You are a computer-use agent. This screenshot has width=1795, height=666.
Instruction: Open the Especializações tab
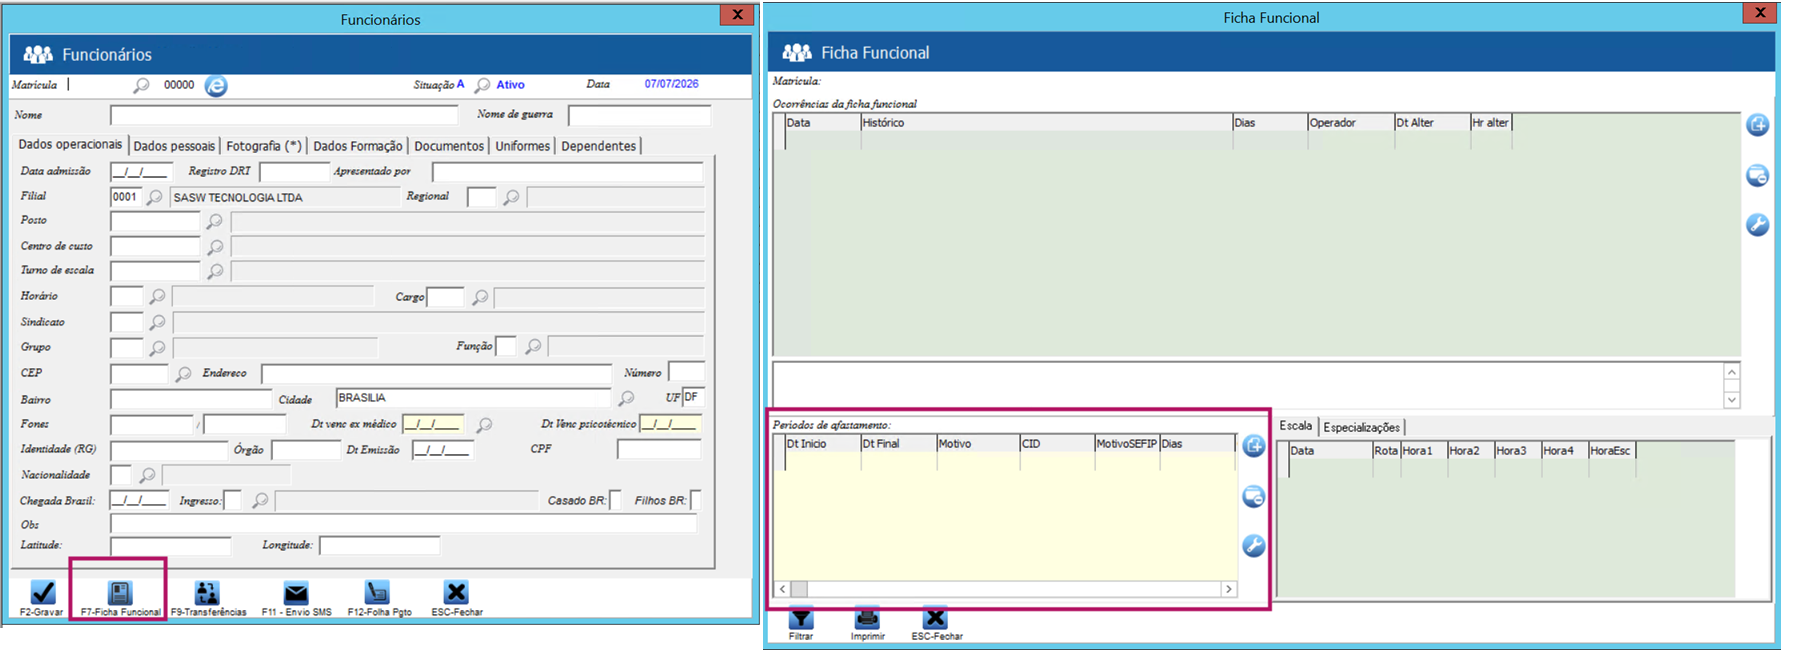[1361, 427]
